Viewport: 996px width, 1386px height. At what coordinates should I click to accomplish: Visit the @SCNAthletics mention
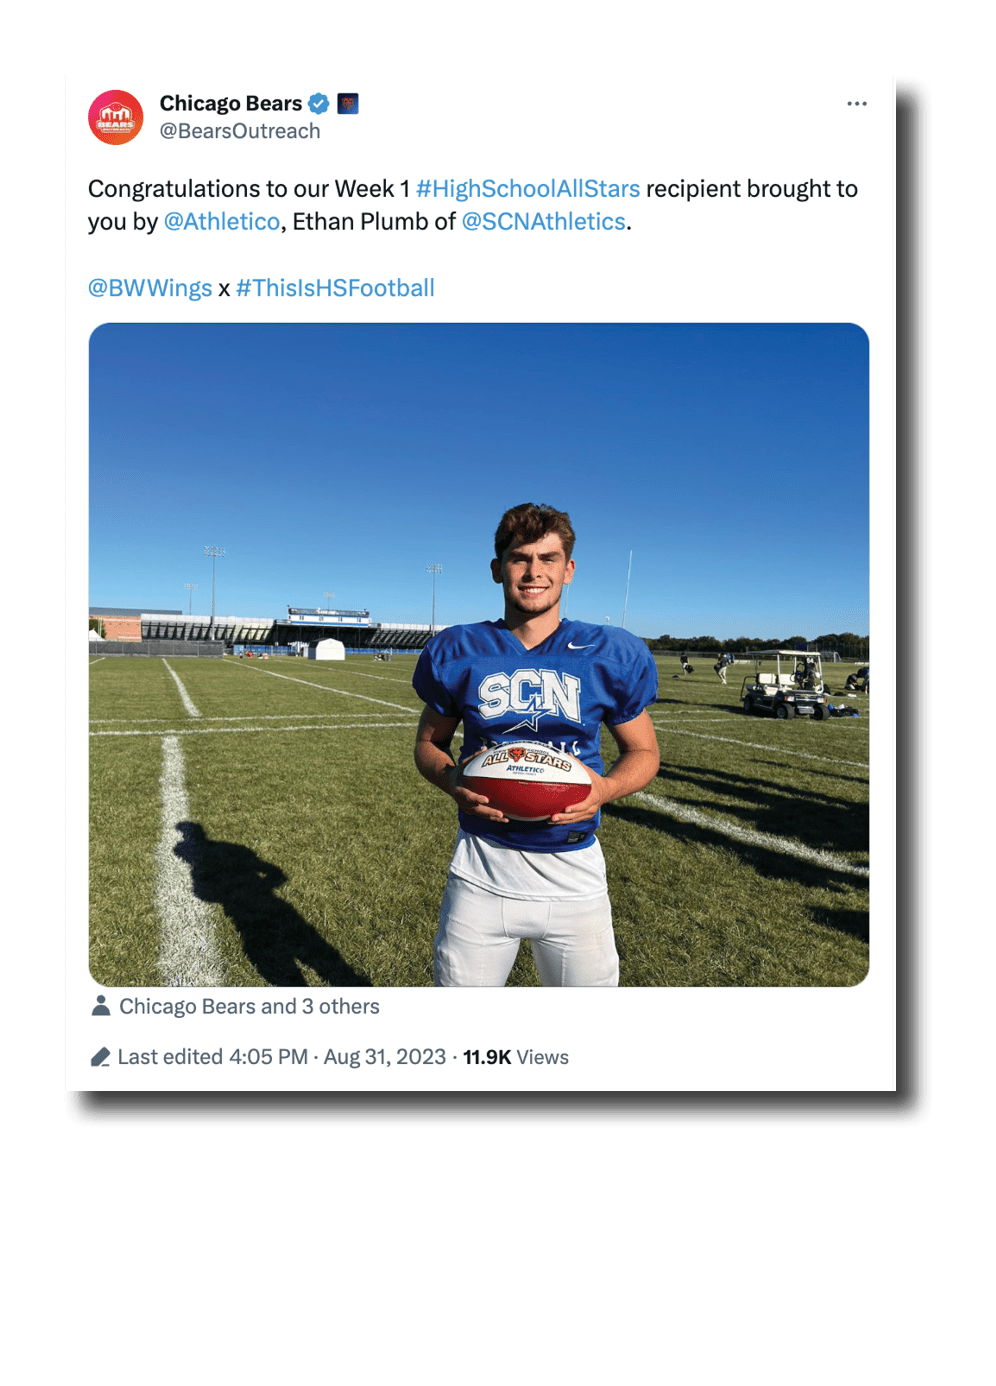pyautogui.click(x=543, y=222)
